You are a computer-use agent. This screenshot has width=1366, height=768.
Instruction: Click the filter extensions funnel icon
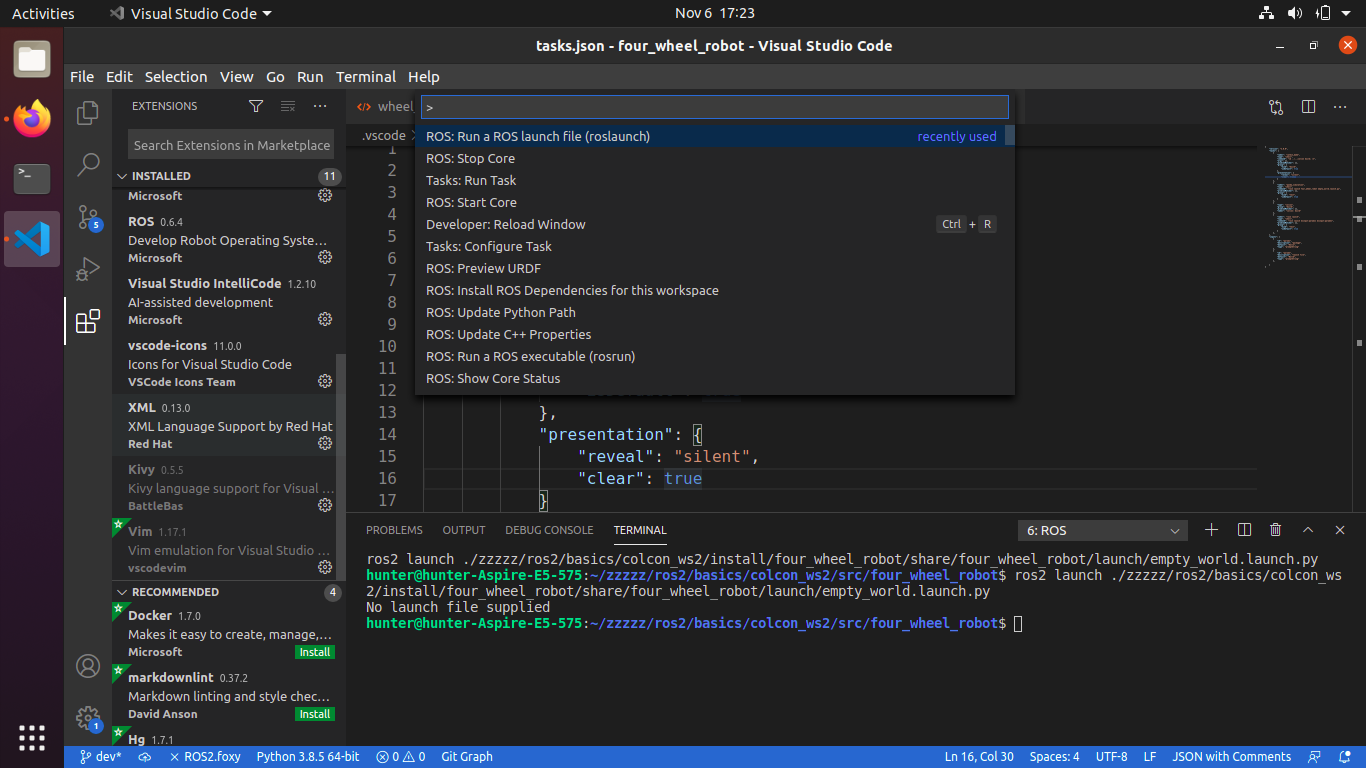(256, 106)
